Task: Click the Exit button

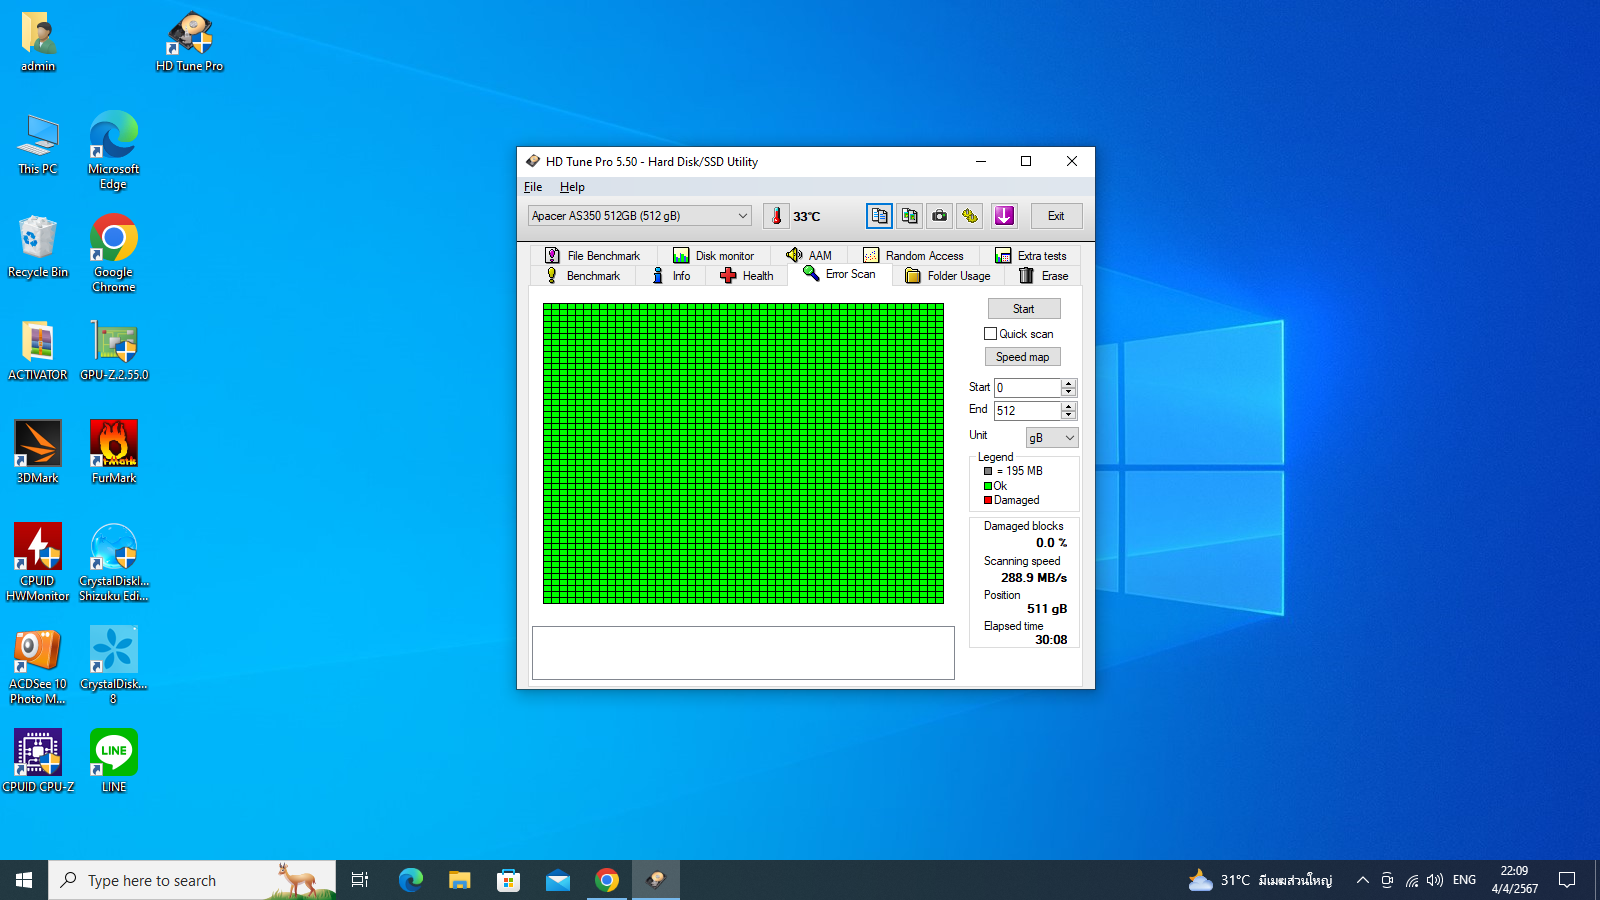Action: (x=1056, y=216)
